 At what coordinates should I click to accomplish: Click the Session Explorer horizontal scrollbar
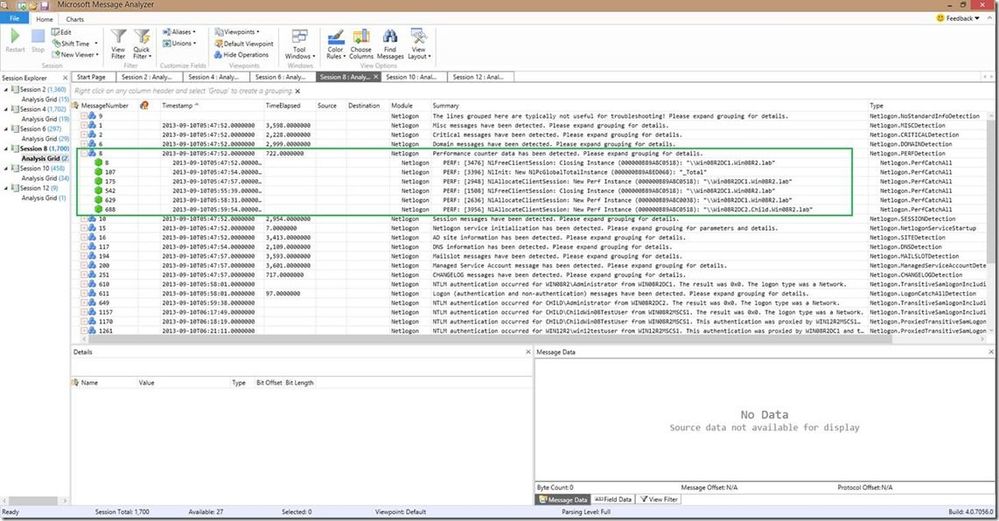pos(32,501)
